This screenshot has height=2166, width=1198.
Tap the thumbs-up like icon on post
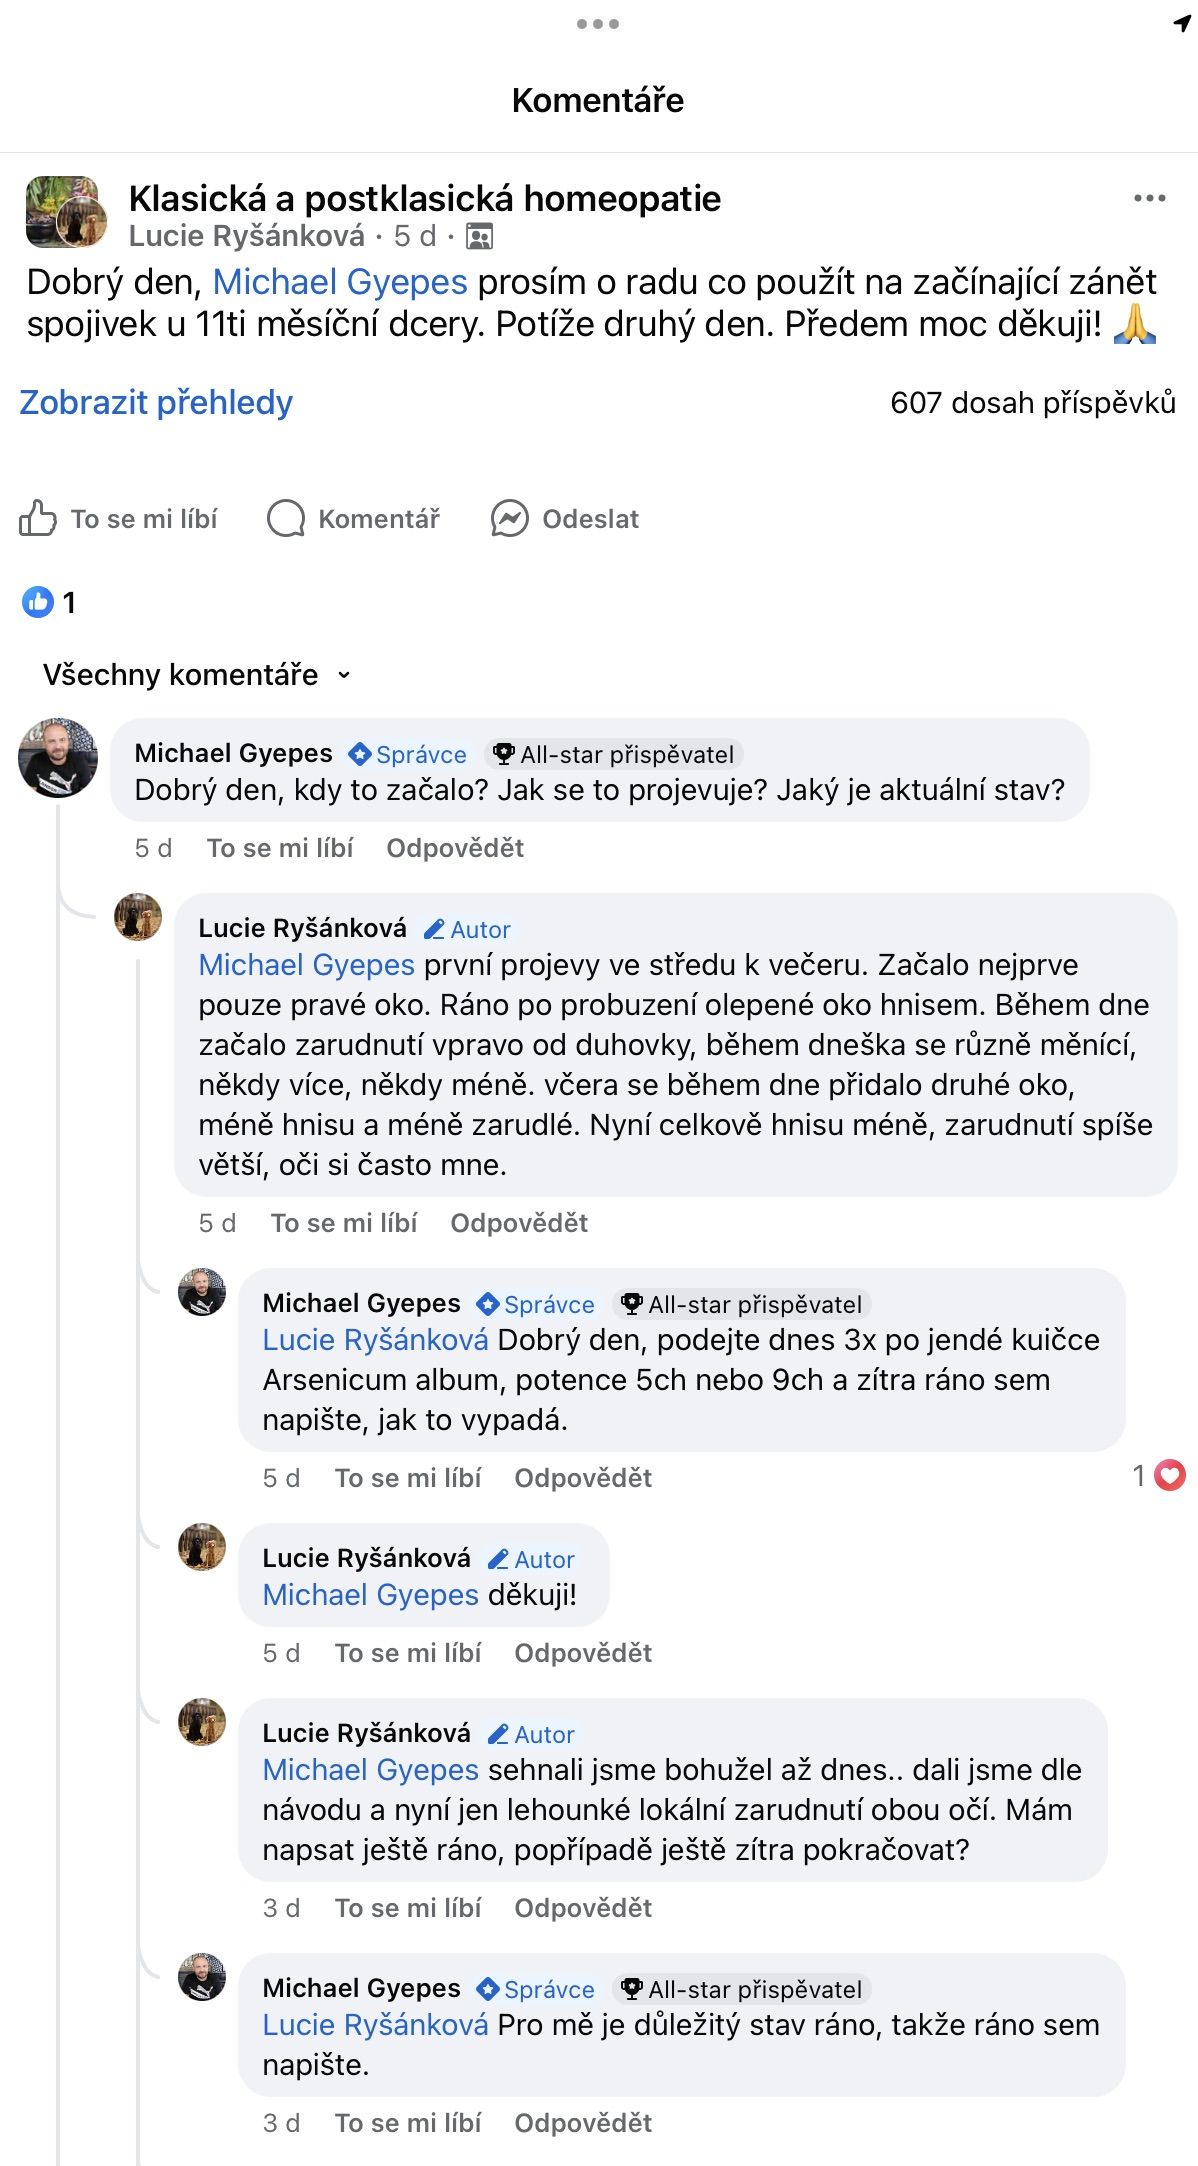(x=38, y=518)
